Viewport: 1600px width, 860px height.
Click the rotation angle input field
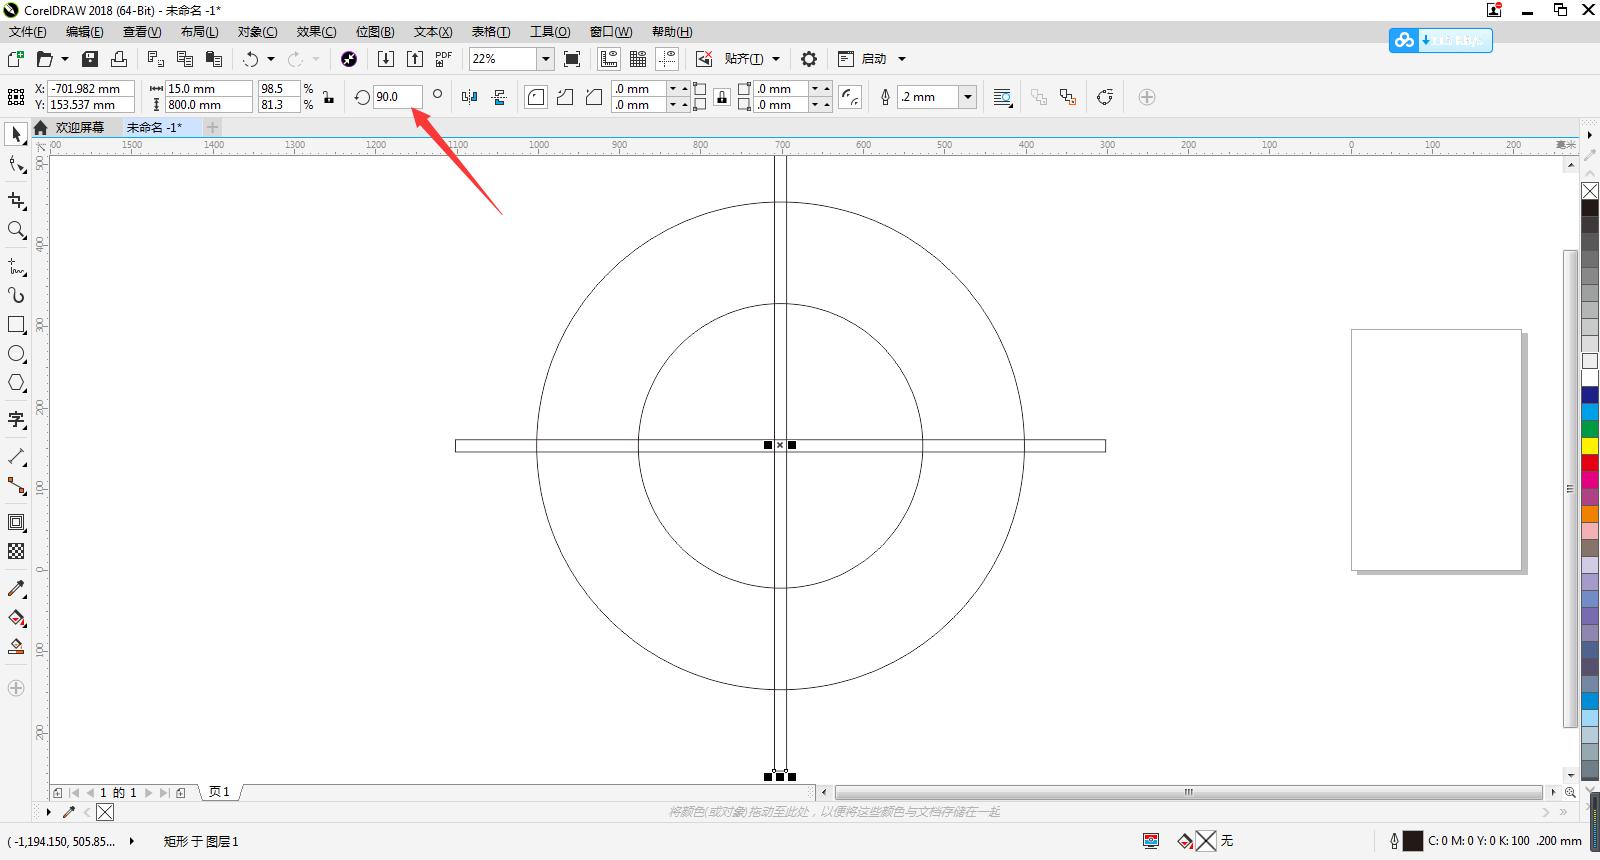[396, 97]
